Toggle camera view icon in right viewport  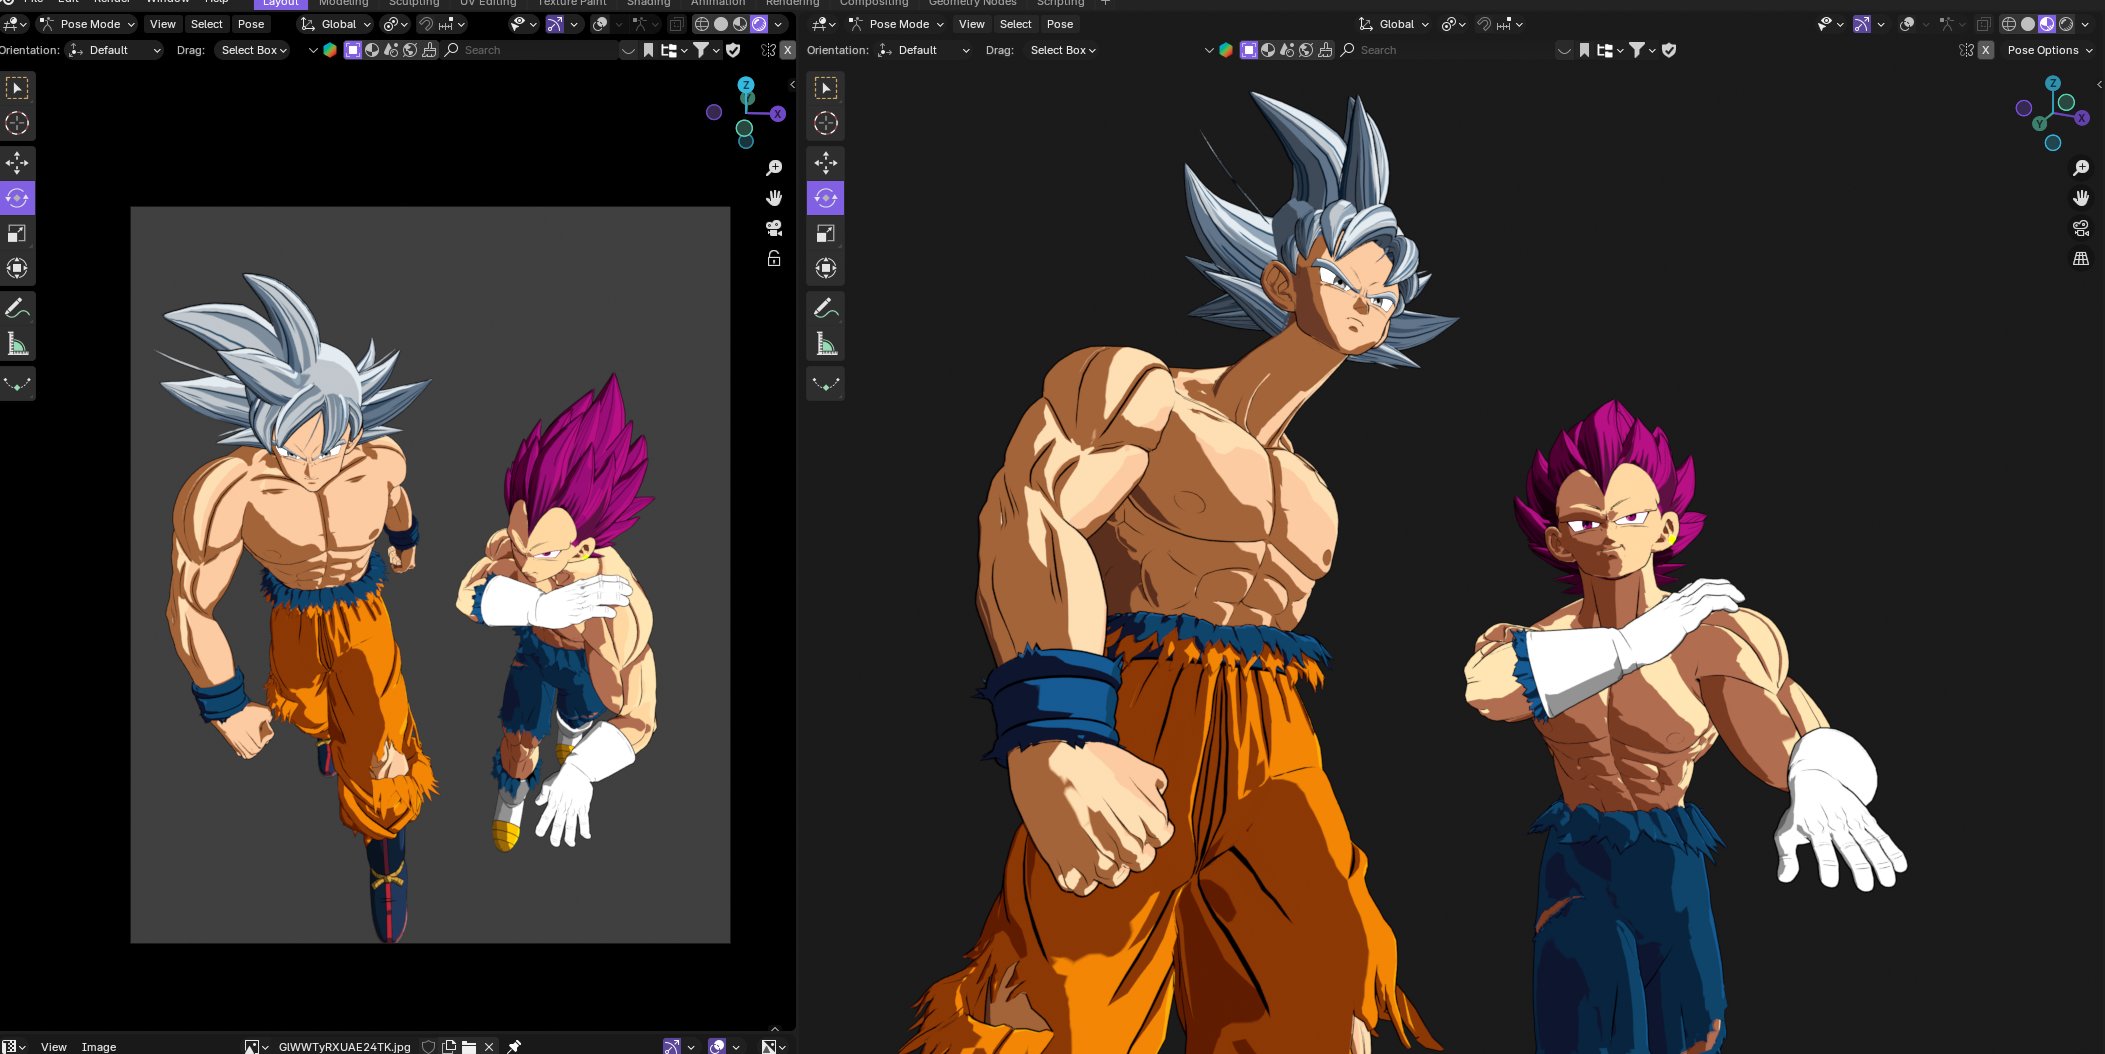(2081, 228)
